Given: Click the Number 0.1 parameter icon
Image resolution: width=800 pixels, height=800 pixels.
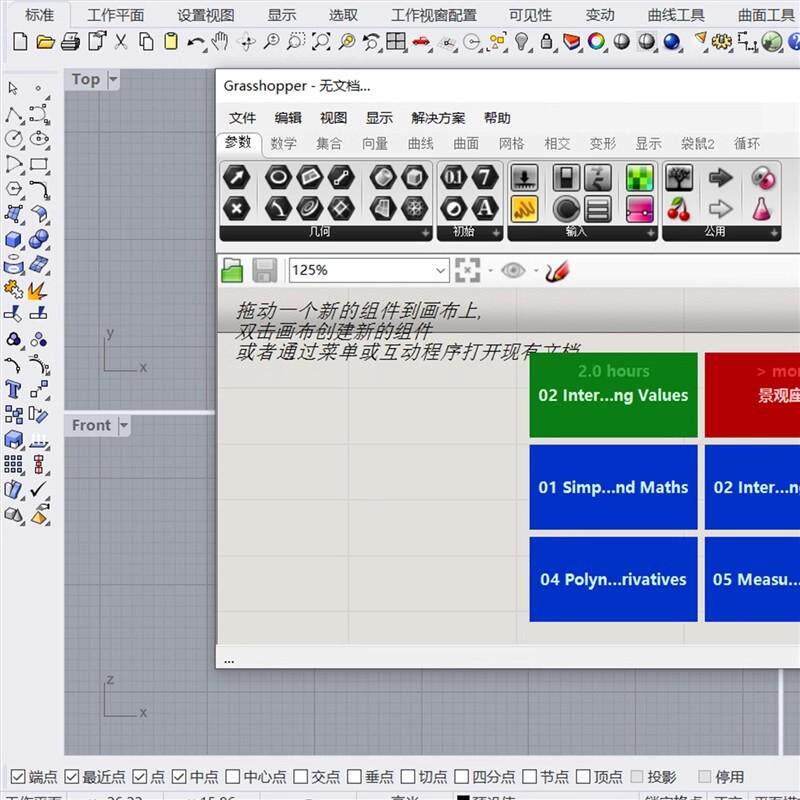Looking at the screenshot, I should click(x=454, y=178).
